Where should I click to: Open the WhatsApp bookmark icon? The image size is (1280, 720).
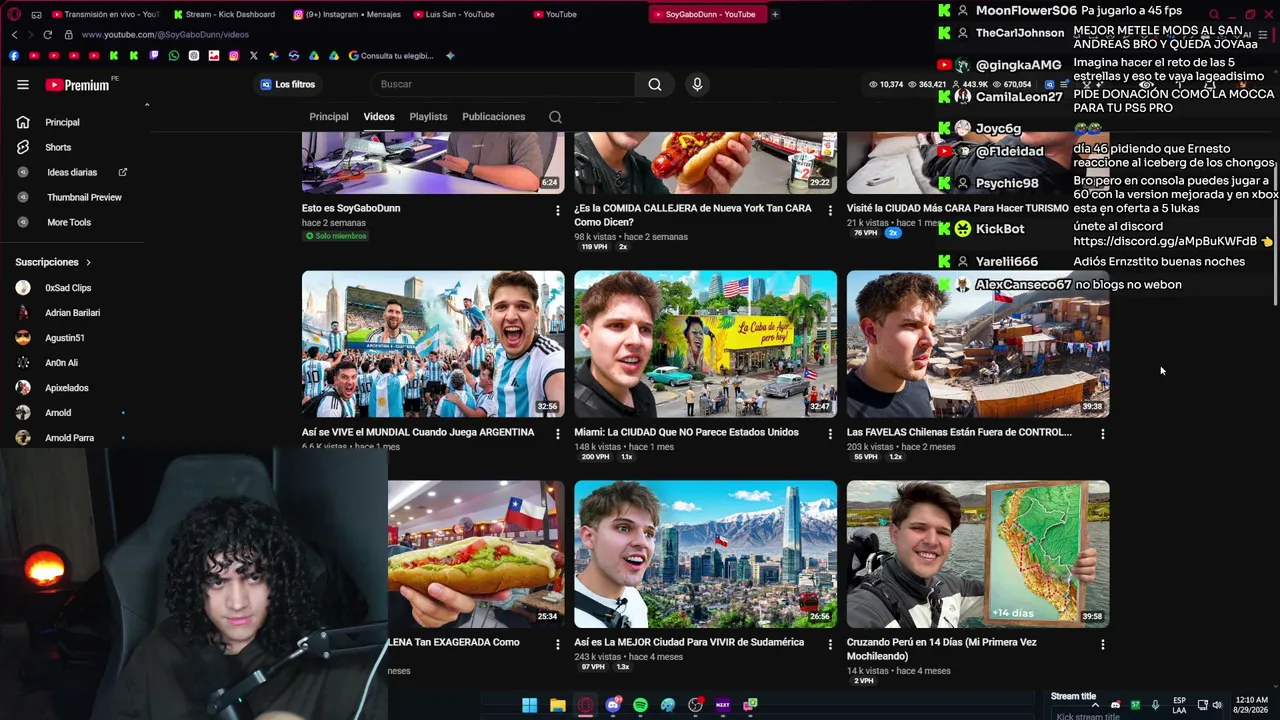point(174,56)
